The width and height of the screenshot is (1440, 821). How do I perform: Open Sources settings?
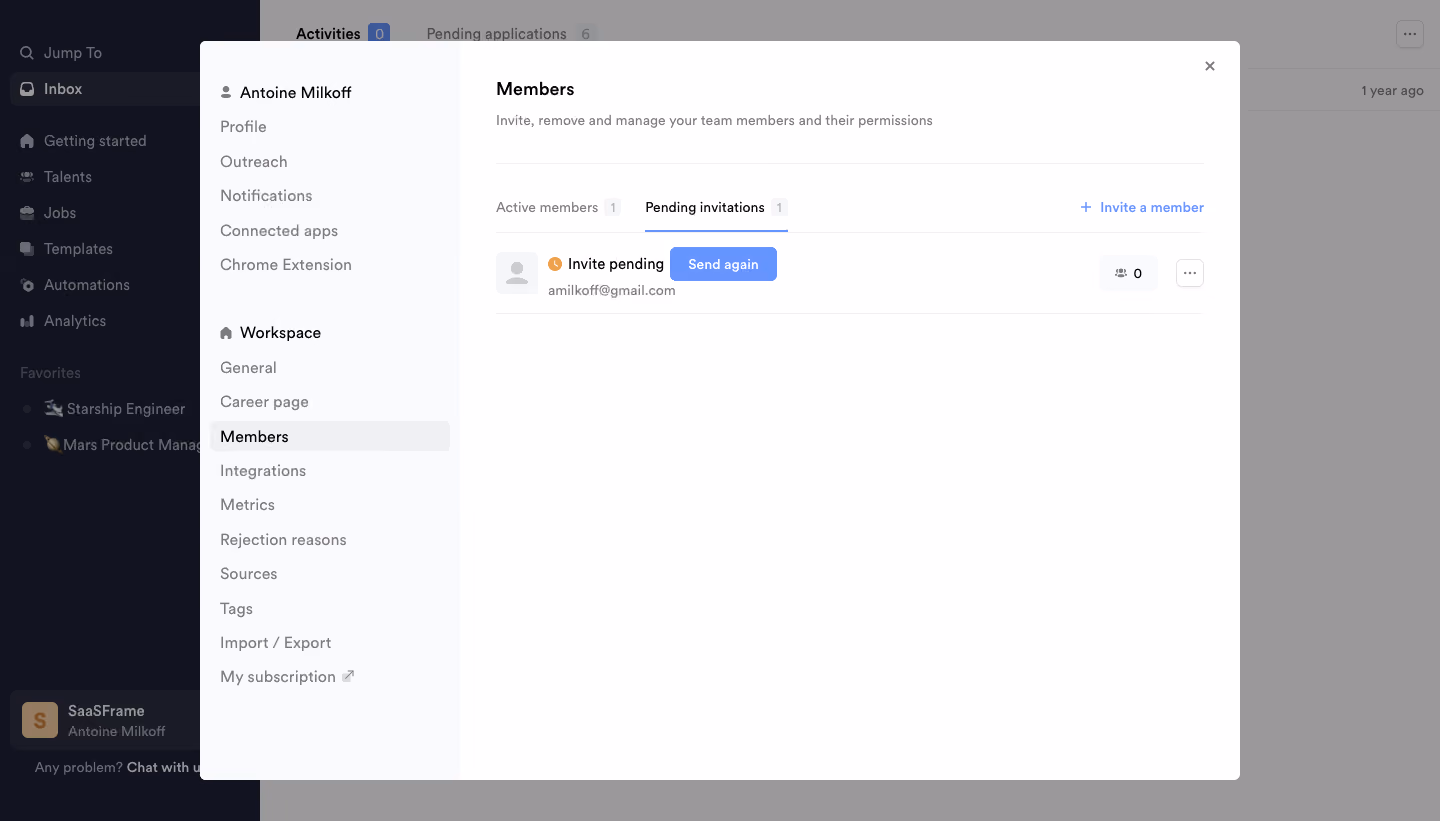(x=248, y=574)
